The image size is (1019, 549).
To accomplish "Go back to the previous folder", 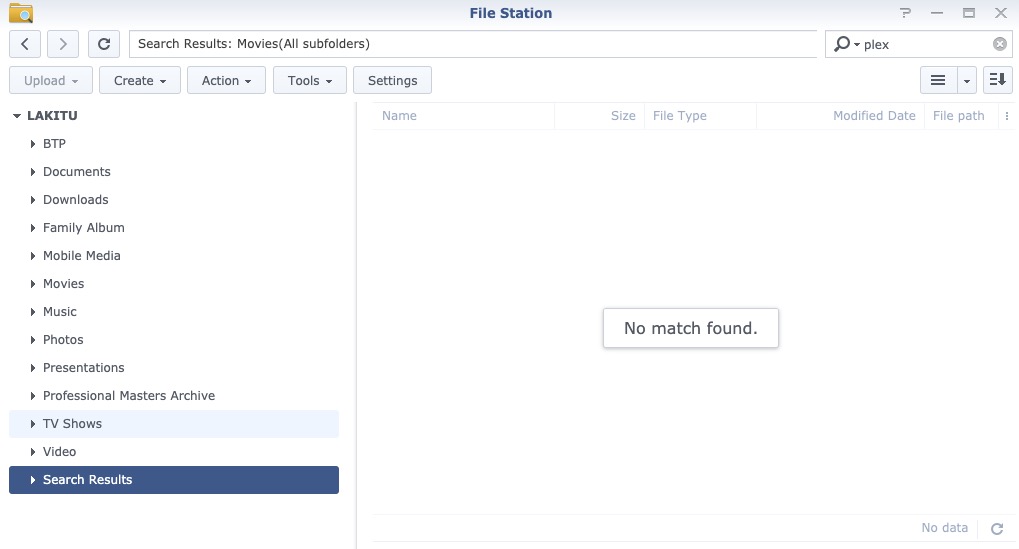I will (25, 44).
